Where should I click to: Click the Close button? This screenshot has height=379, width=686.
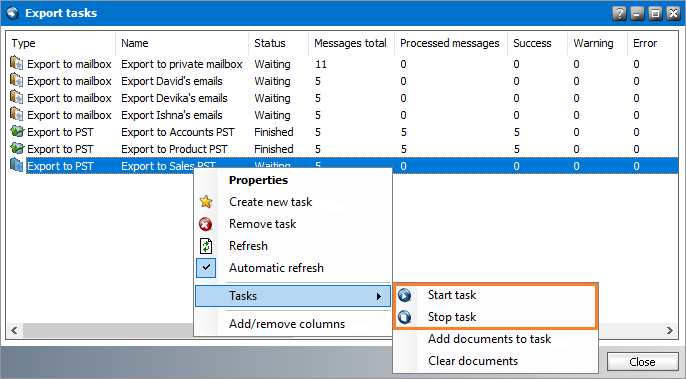pos(642,362)
